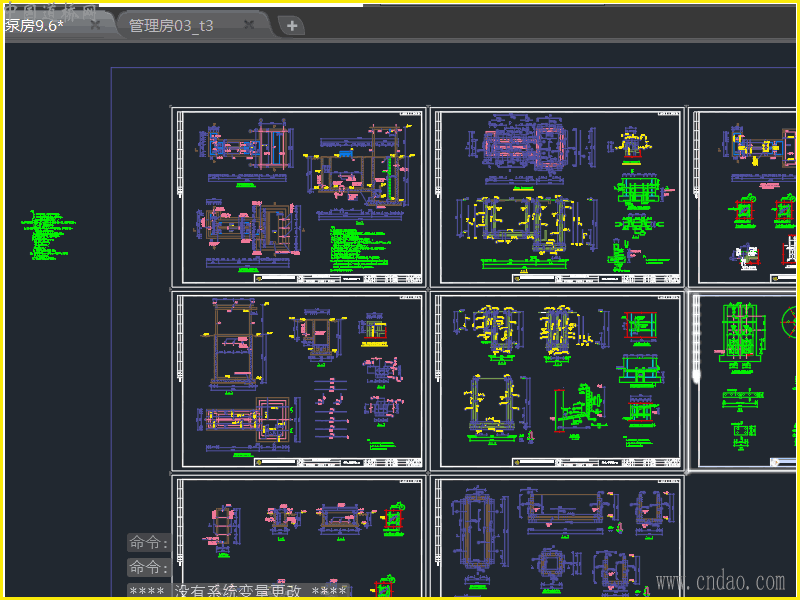The height and width of the screenshot is (600, 800).
Task: Click the second 命令: command line
Action: click(x=148, y=567)
